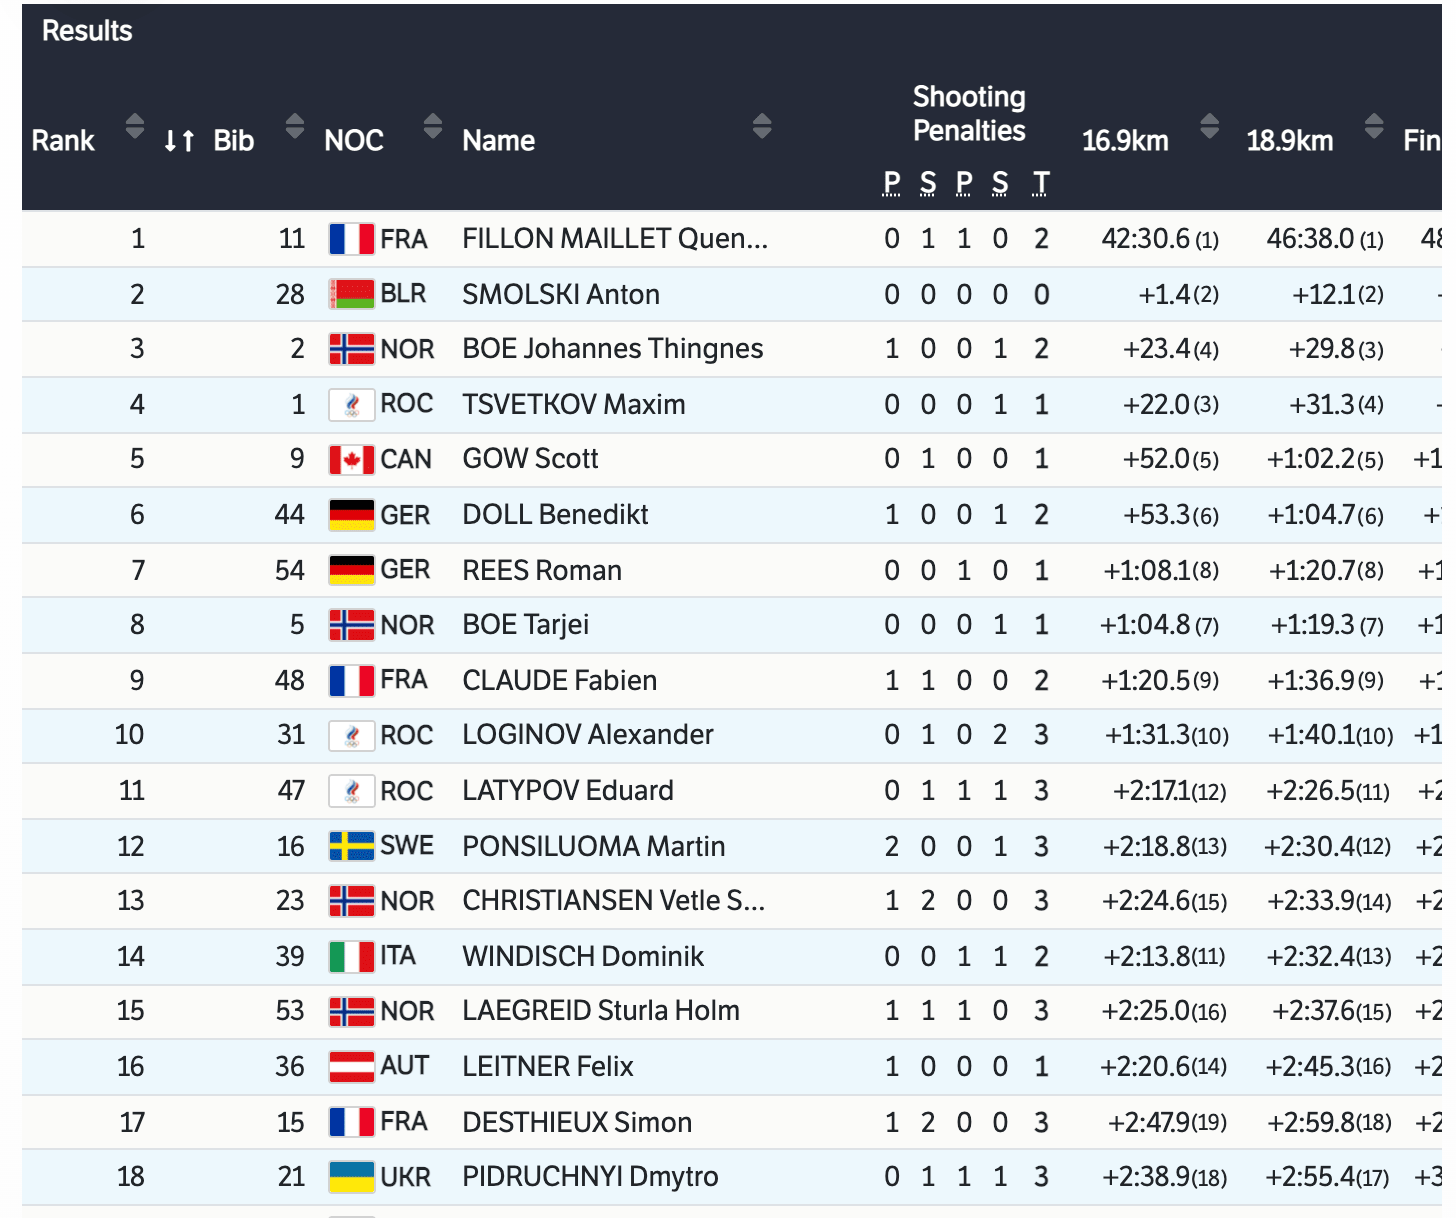
Task: Click the Shooting Penalties column header
Action: (x=968, y=114)
